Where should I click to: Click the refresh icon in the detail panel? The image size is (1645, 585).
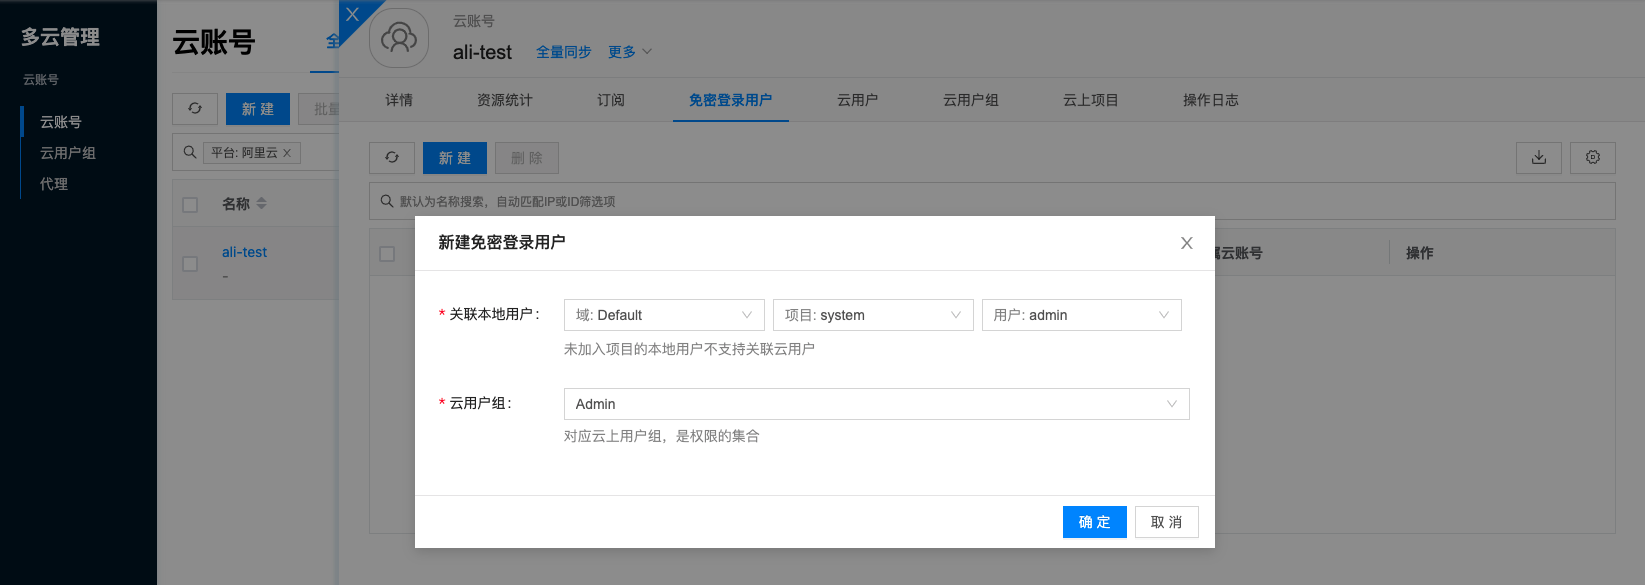tap(392, 158)
